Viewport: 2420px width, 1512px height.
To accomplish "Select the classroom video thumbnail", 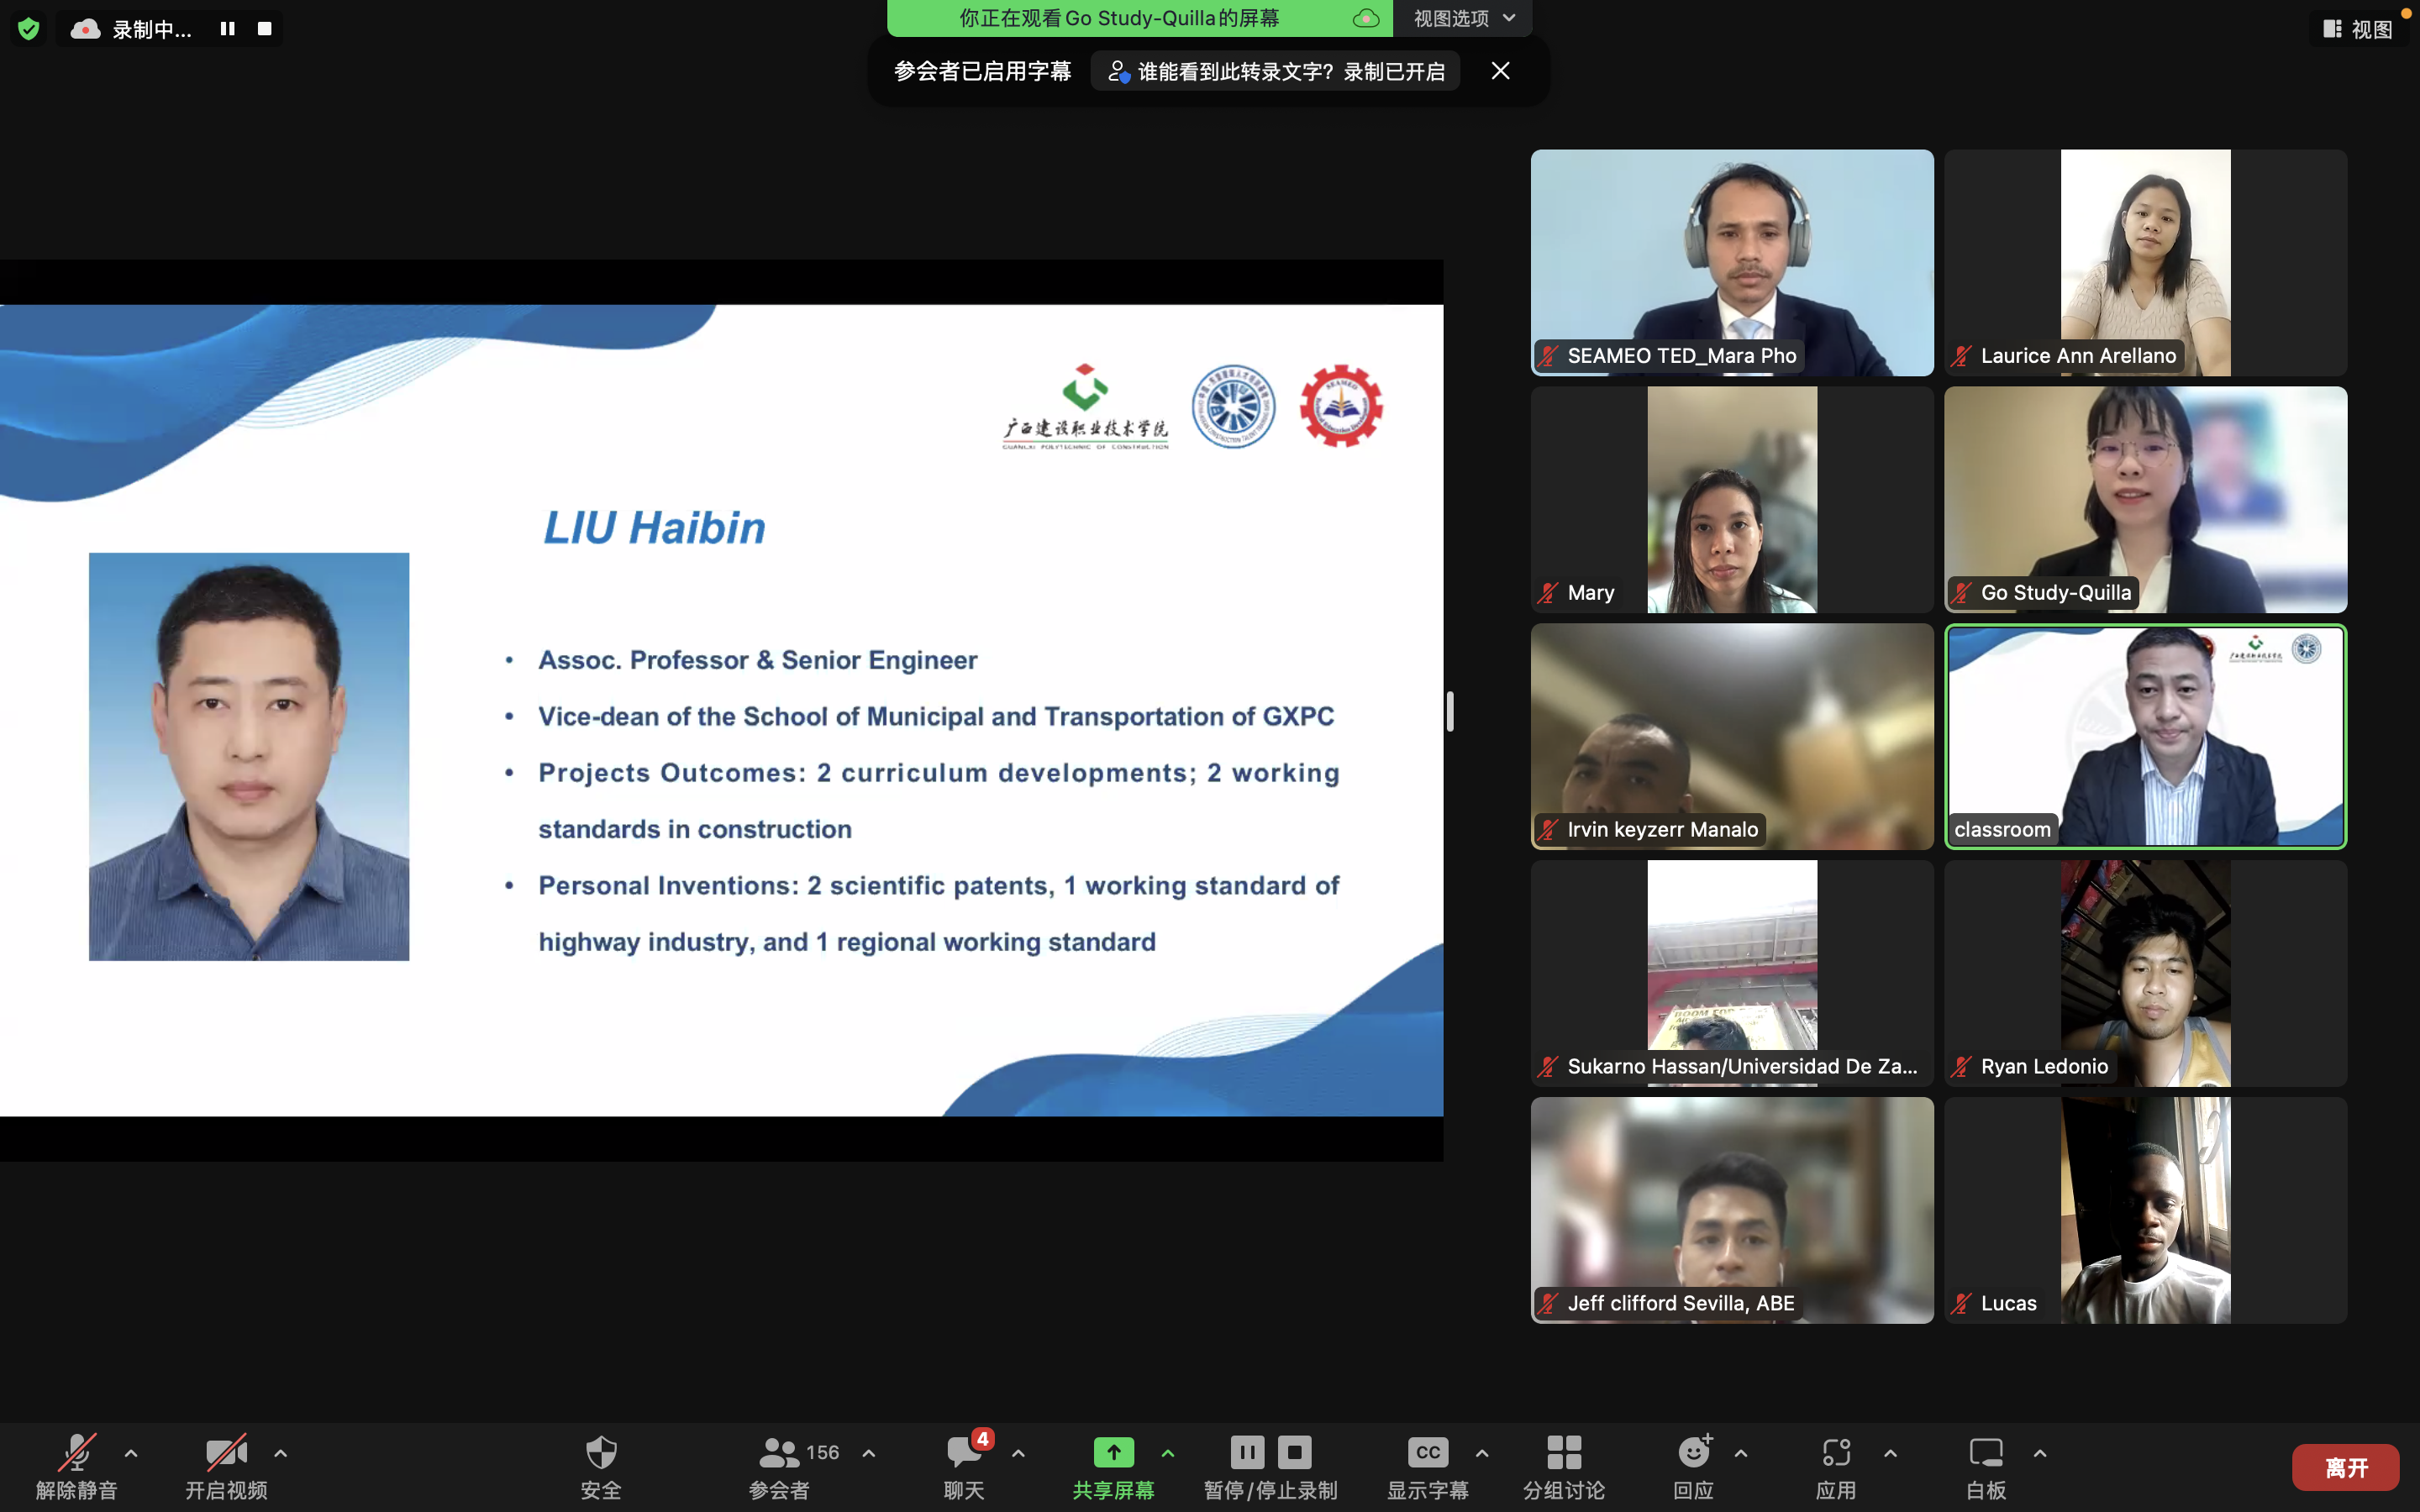I will click(2145, 737).
